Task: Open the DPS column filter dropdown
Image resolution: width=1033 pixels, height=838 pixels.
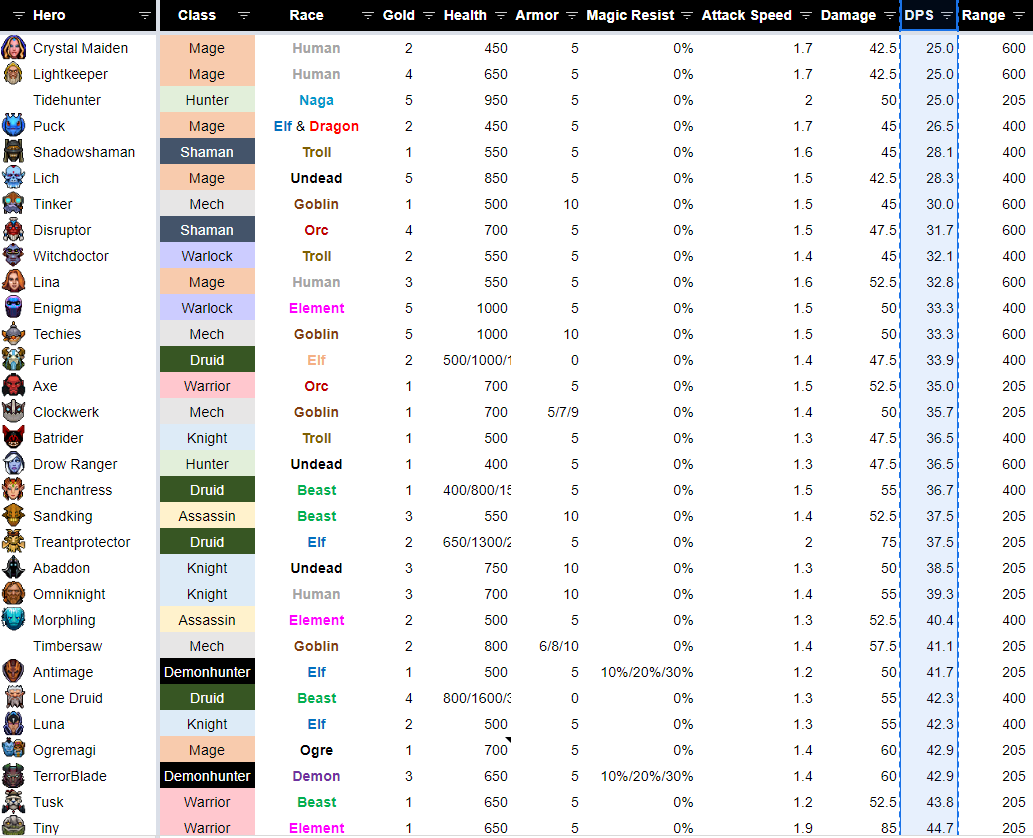Action: tap(947, 15)
